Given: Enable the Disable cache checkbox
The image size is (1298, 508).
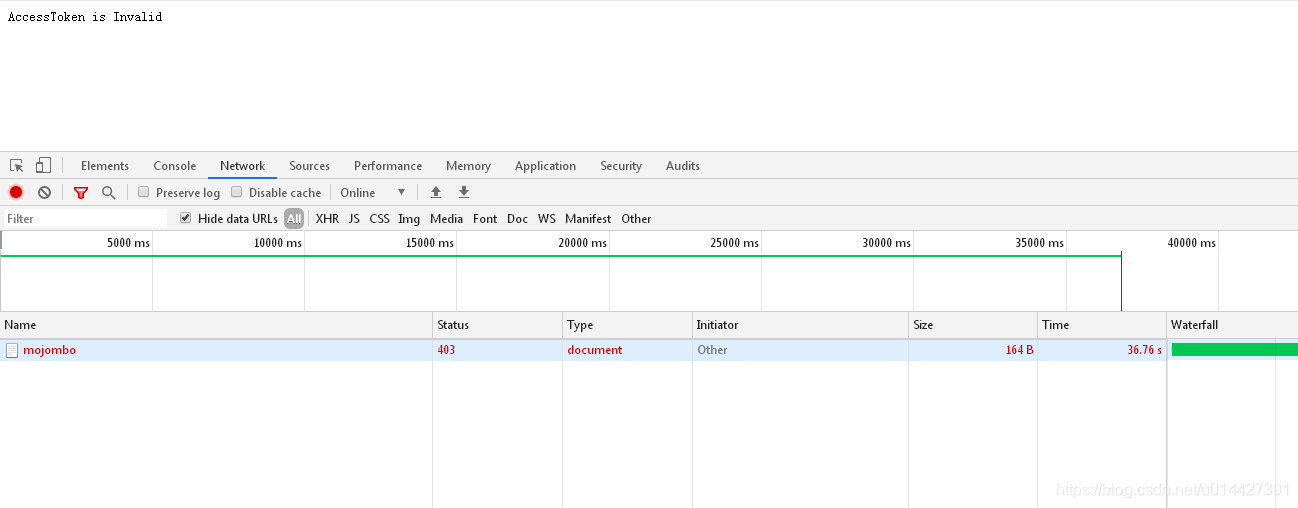Looking at the screenshot, I should (237, 192).
